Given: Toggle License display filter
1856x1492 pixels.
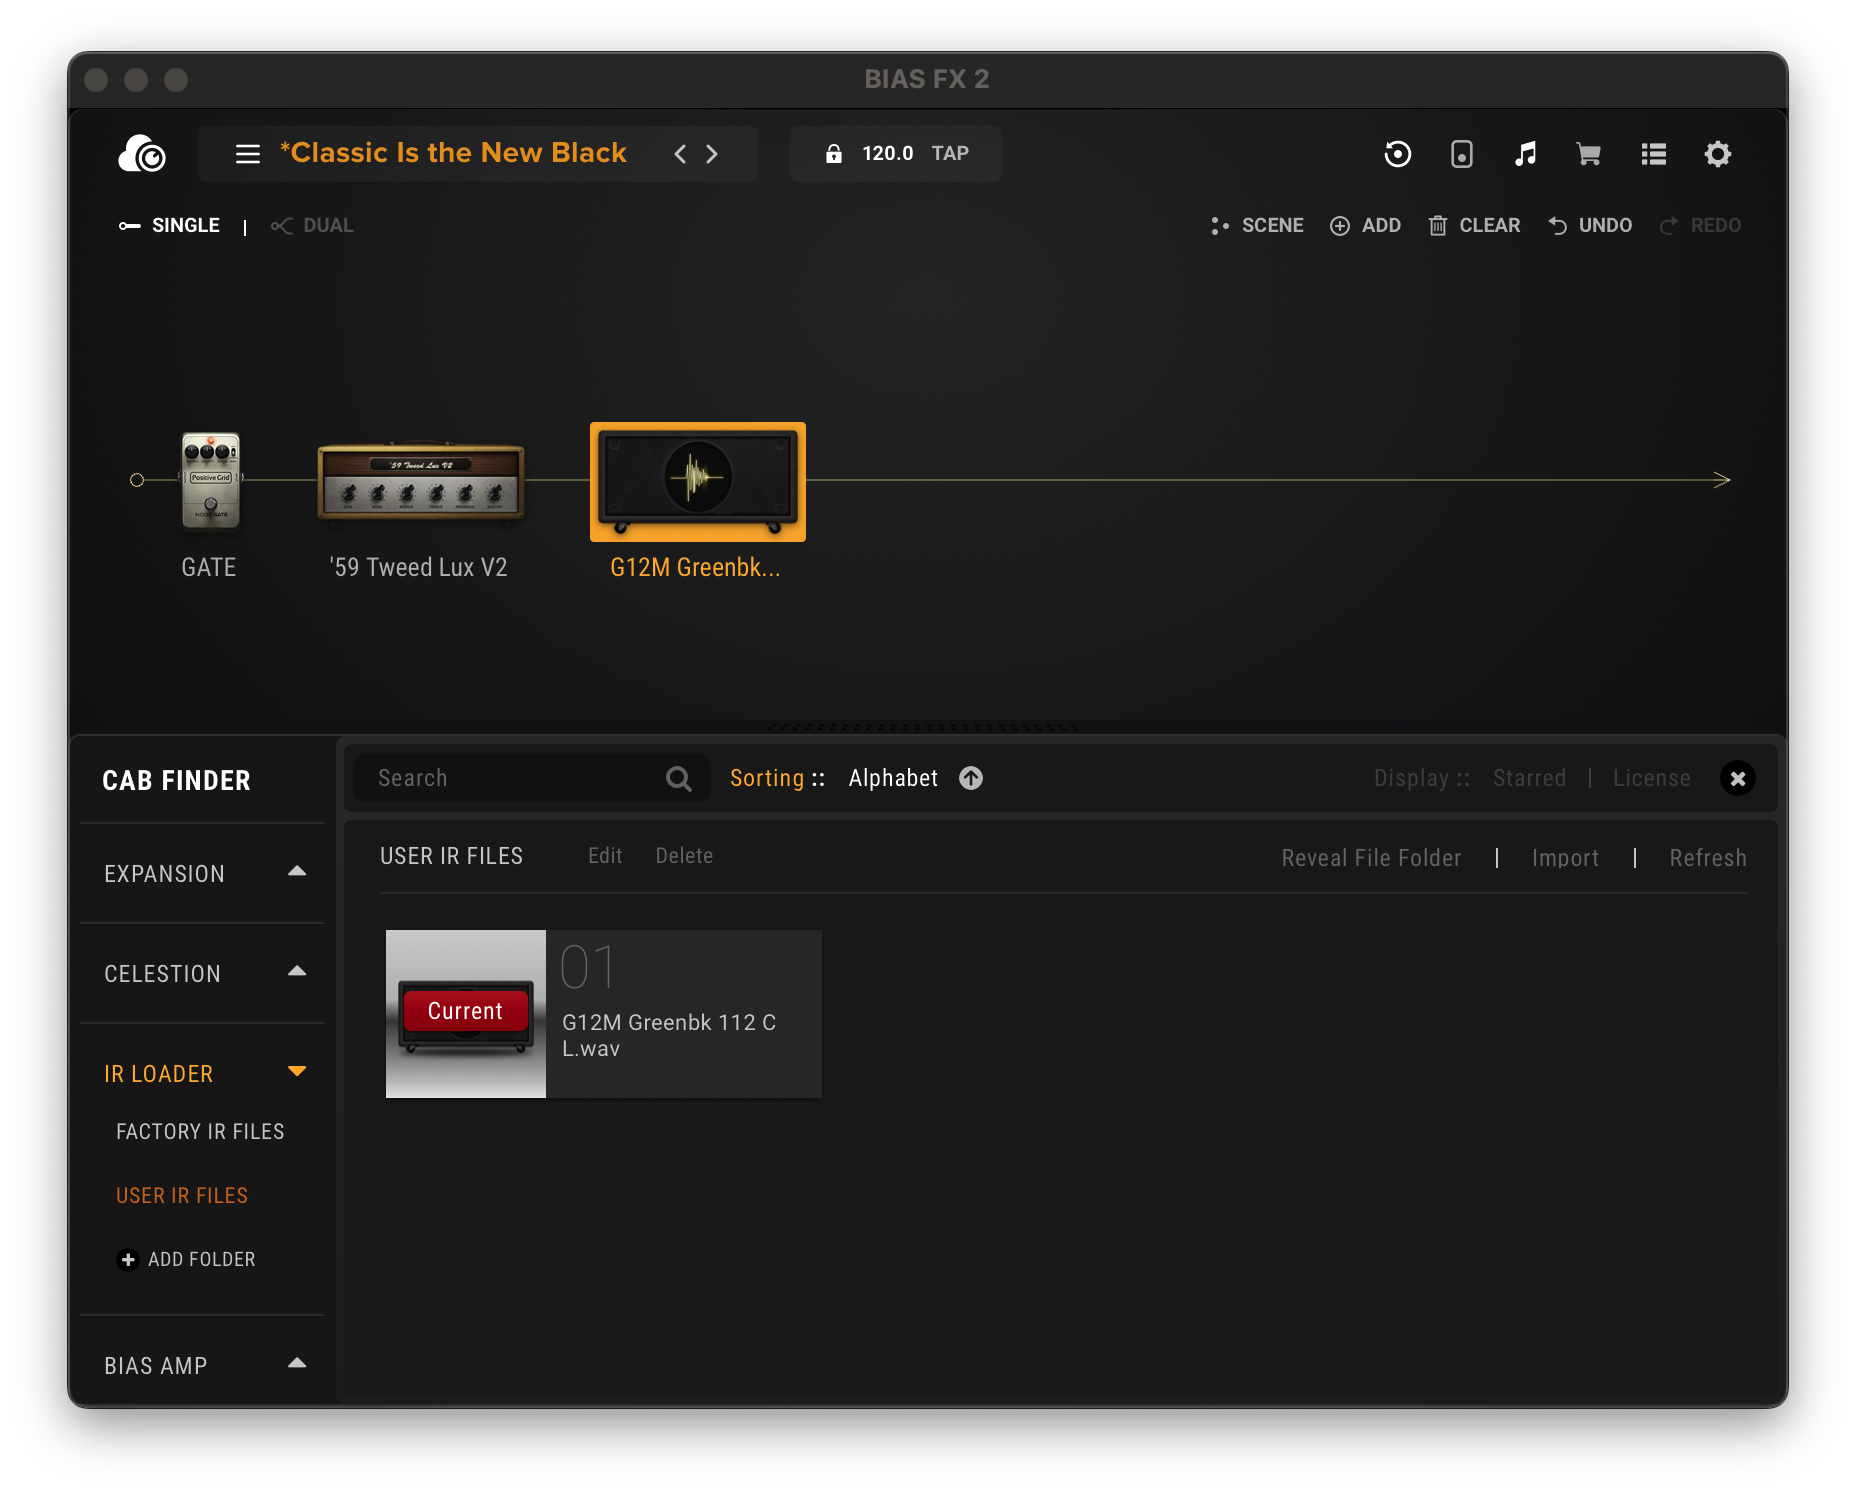Looking at the screenshot, I should coord(1651,778).
